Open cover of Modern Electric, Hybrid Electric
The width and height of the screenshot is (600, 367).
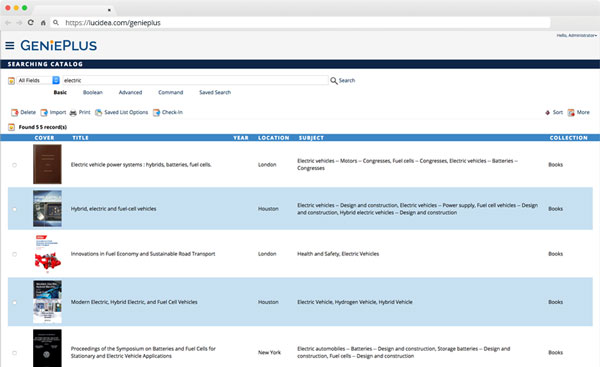47,302
